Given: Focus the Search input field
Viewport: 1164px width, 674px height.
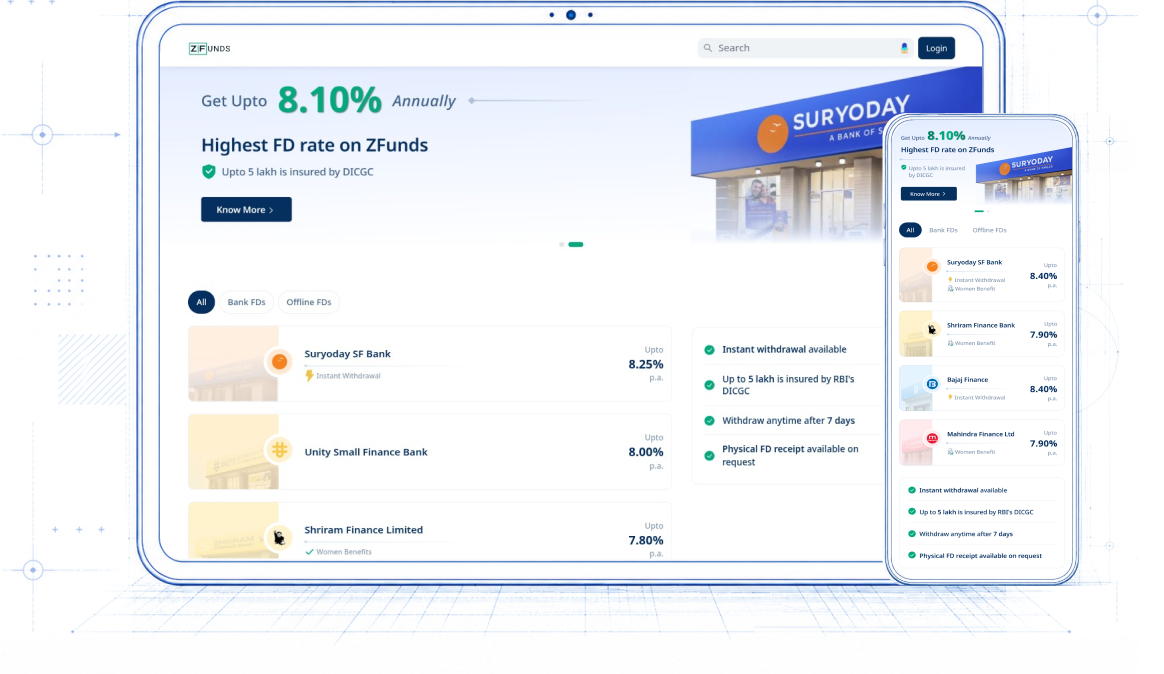Looking at the screenshot, I should (805, 48).
